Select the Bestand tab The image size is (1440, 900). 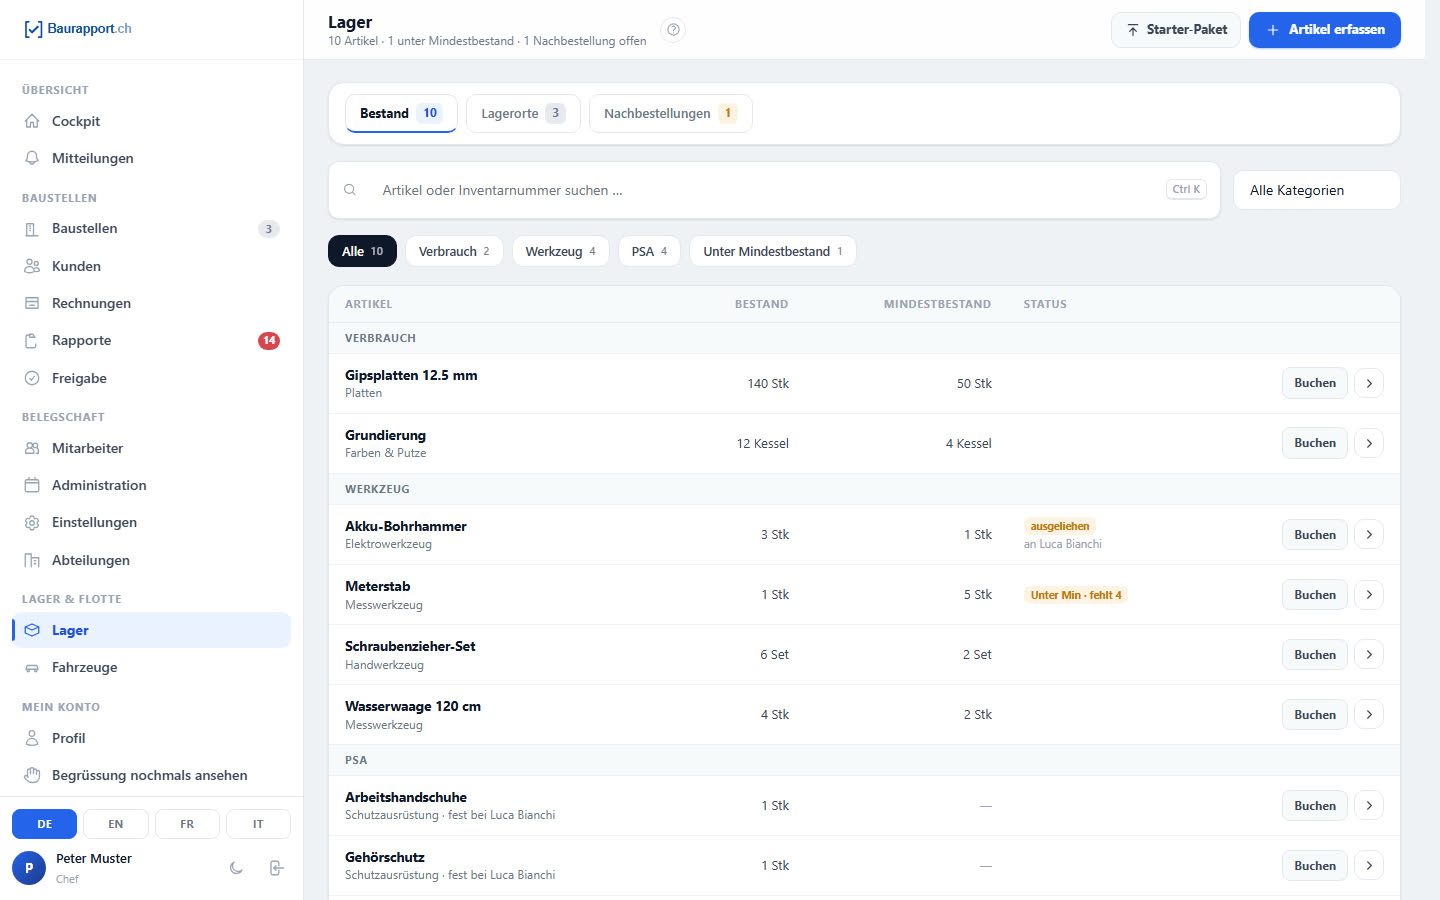pyautogui.click(x=401, y=113)
